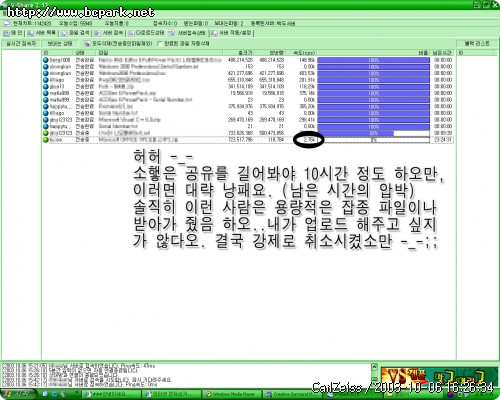Sort by the 총크기 column header
Viewport: 500px width, 400px height.
[x=238, y=53]
